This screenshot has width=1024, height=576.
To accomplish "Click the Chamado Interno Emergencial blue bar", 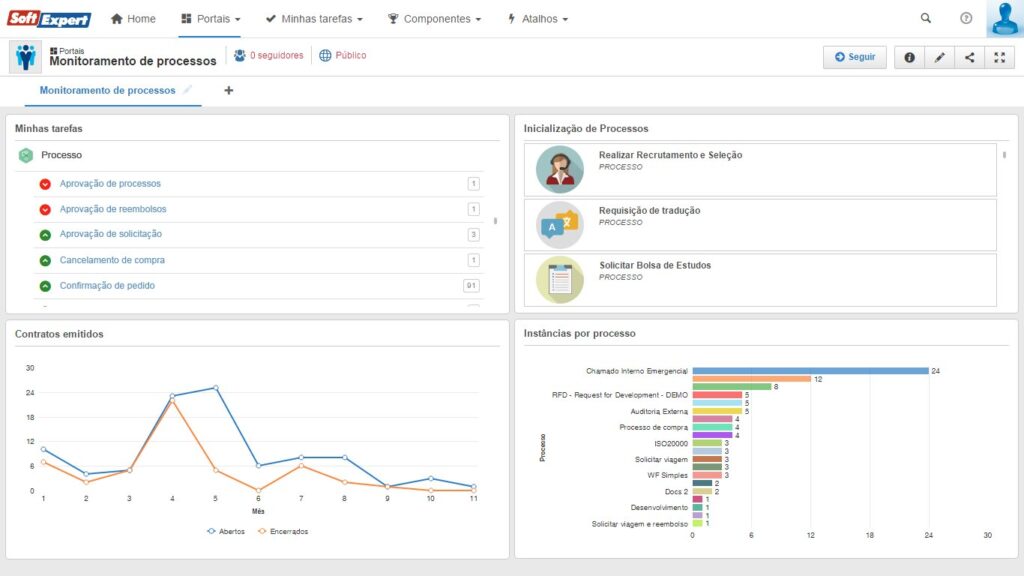I will 810,371.
